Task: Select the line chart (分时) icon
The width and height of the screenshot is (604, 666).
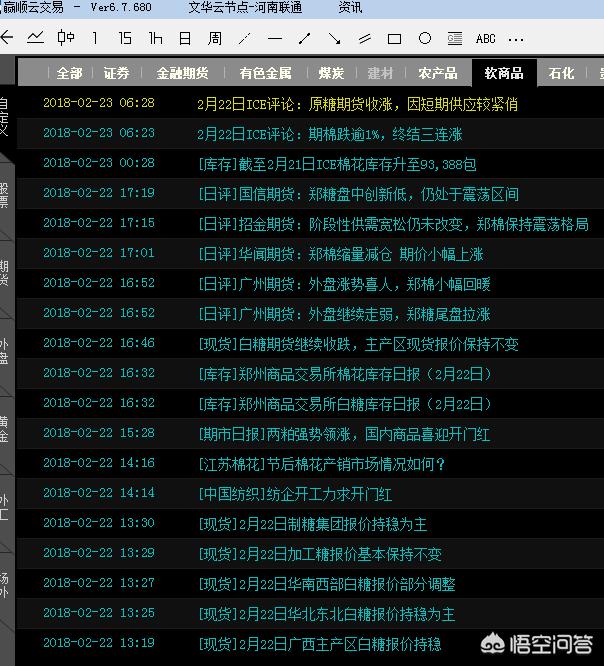Action: pyautogui.click(x=36, y=39)
